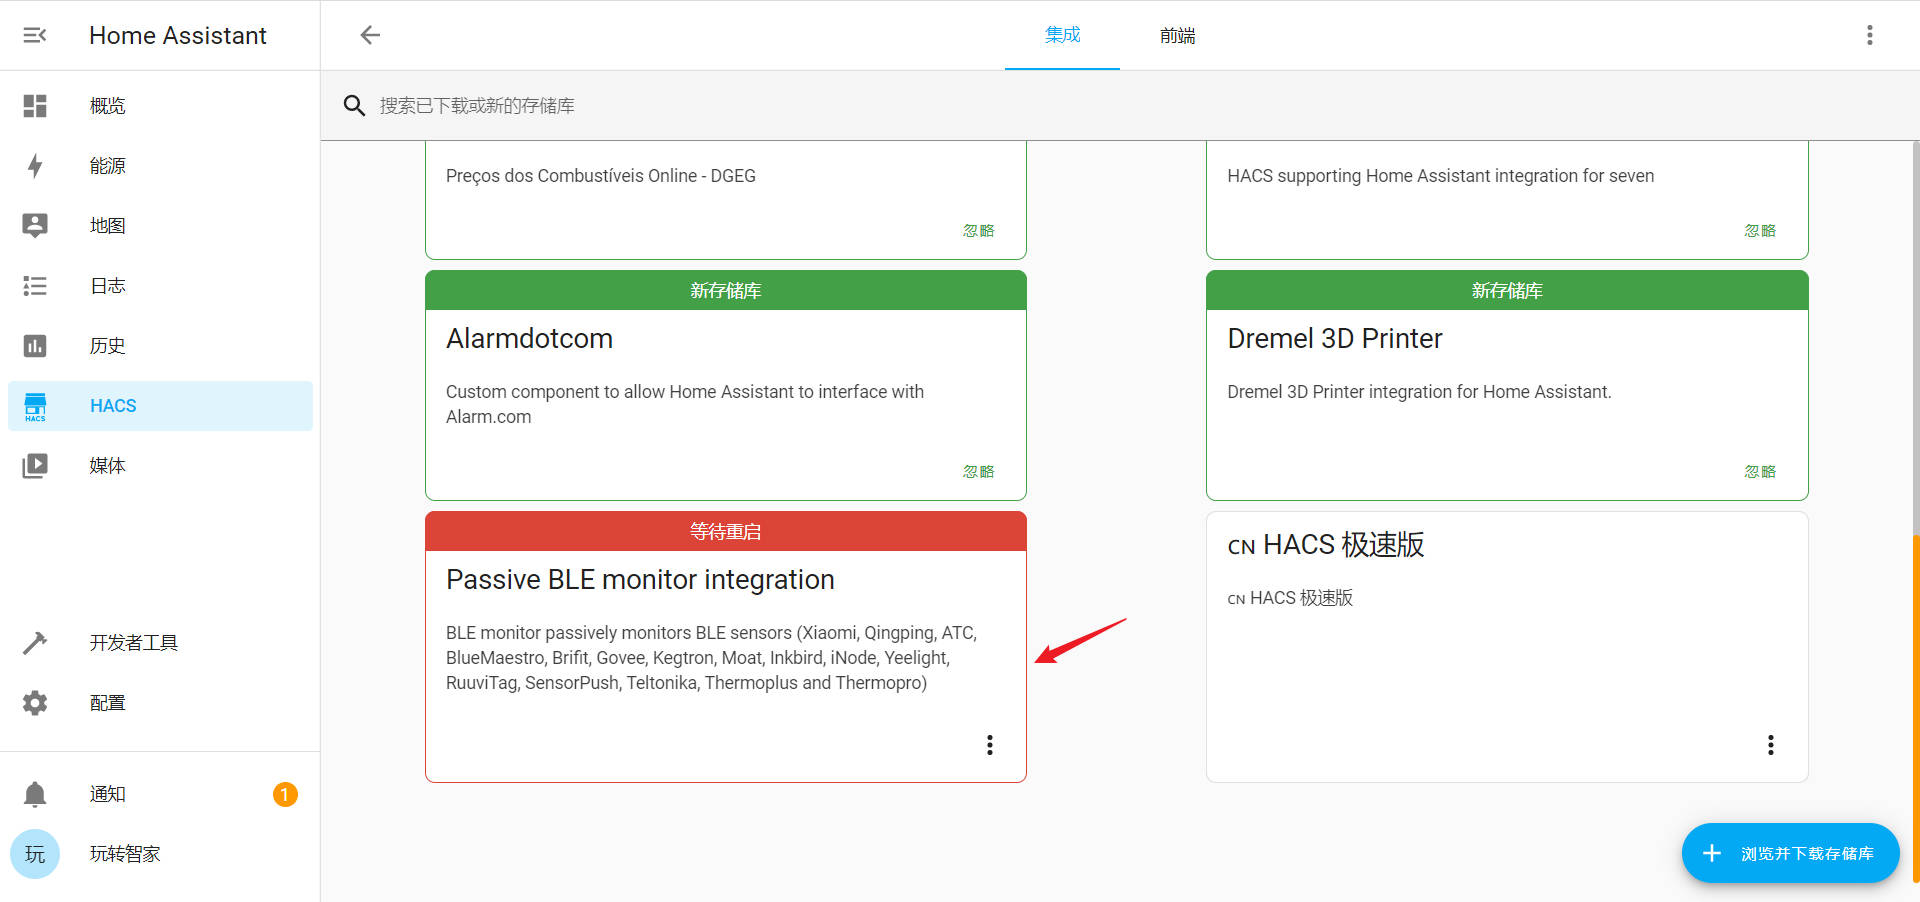This screenshot has width=1920, height=902.
Task: Open the 能源 energy lightning icon
Action: (35, 165)
